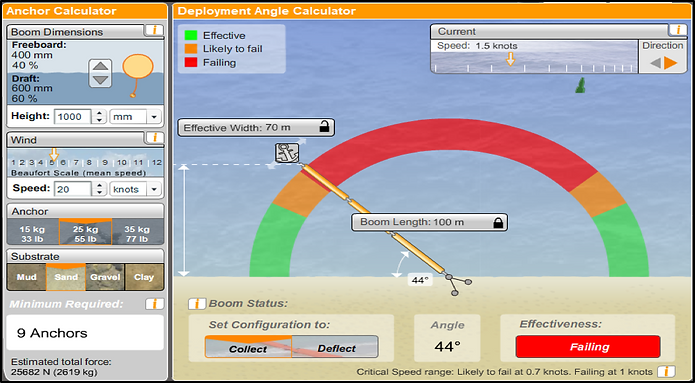Viewport: 695px width, 383px height.
Task: Select Beaufort scale value 12
Action: (x=156, y=163)
